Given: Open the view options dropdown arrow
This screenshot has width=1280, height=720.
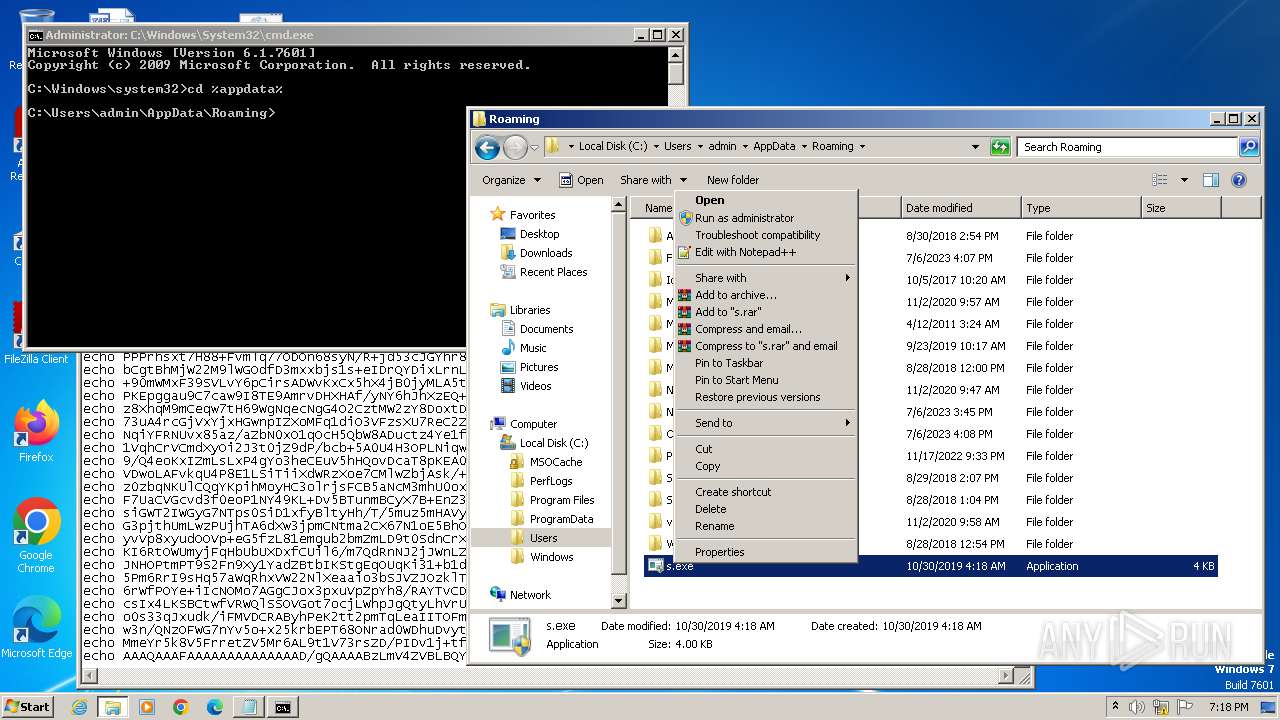Looking at the screenshot, I should (1184, 180).
